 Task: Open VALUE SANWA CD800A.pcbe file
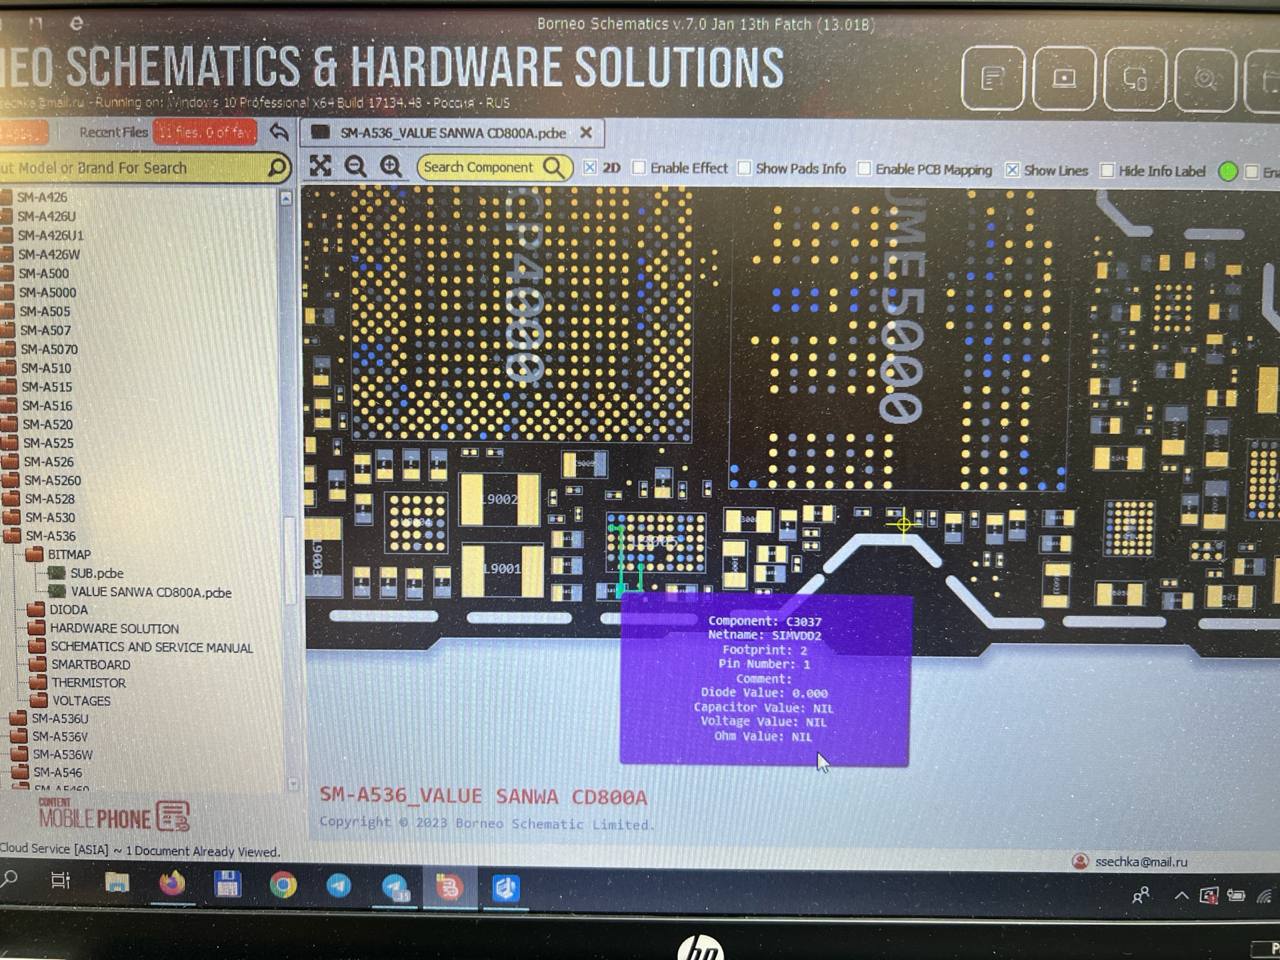(x=150, y=592)
